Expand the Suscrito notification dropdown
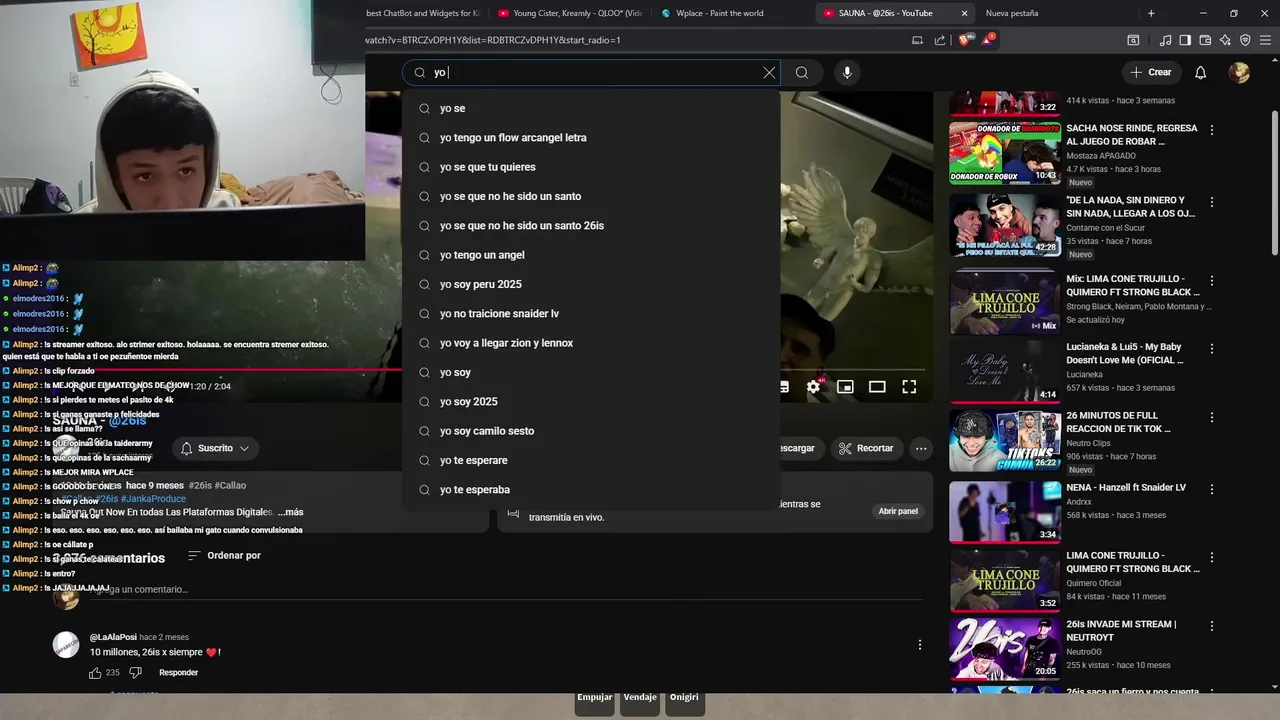 (215, 448)
